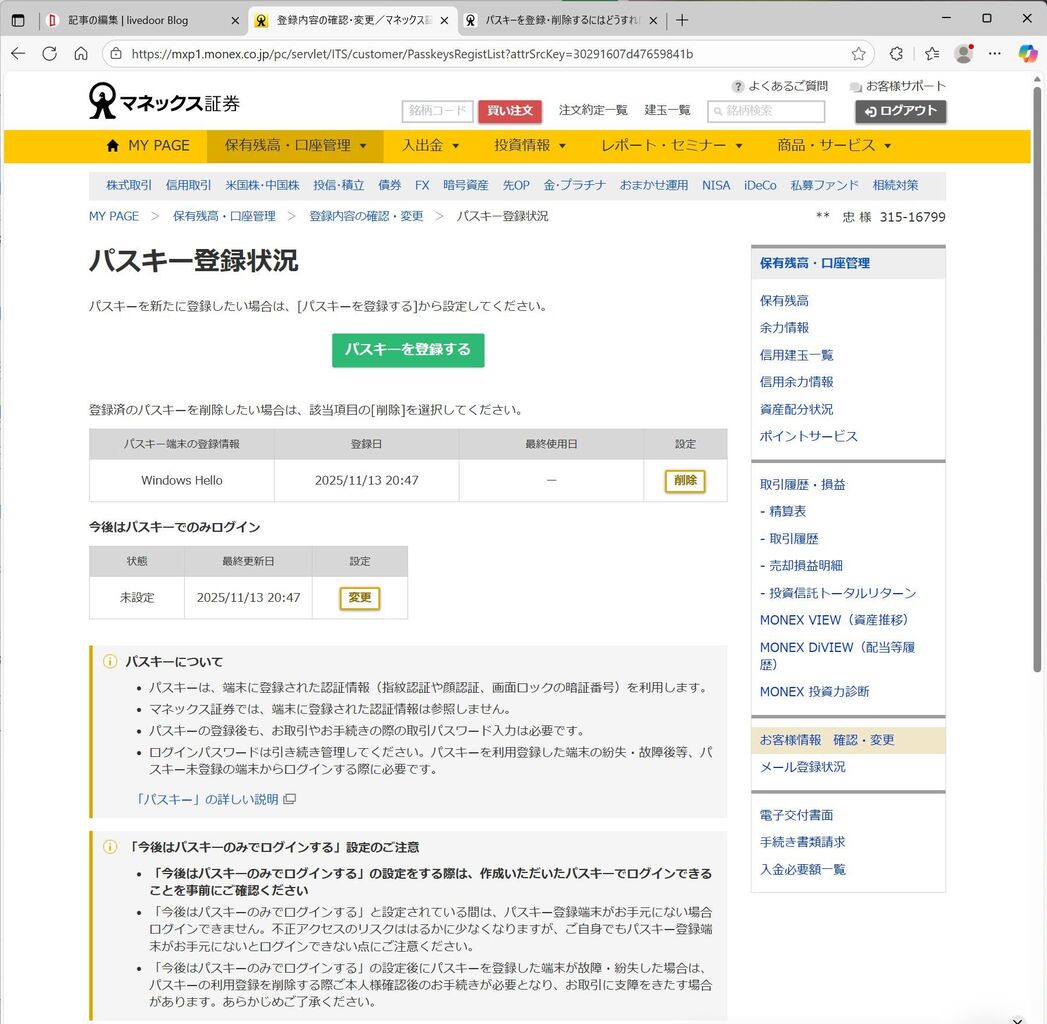This screenshot has height=1024, width=1047.
Task: View site information lock icon
Action: (116, 54)
